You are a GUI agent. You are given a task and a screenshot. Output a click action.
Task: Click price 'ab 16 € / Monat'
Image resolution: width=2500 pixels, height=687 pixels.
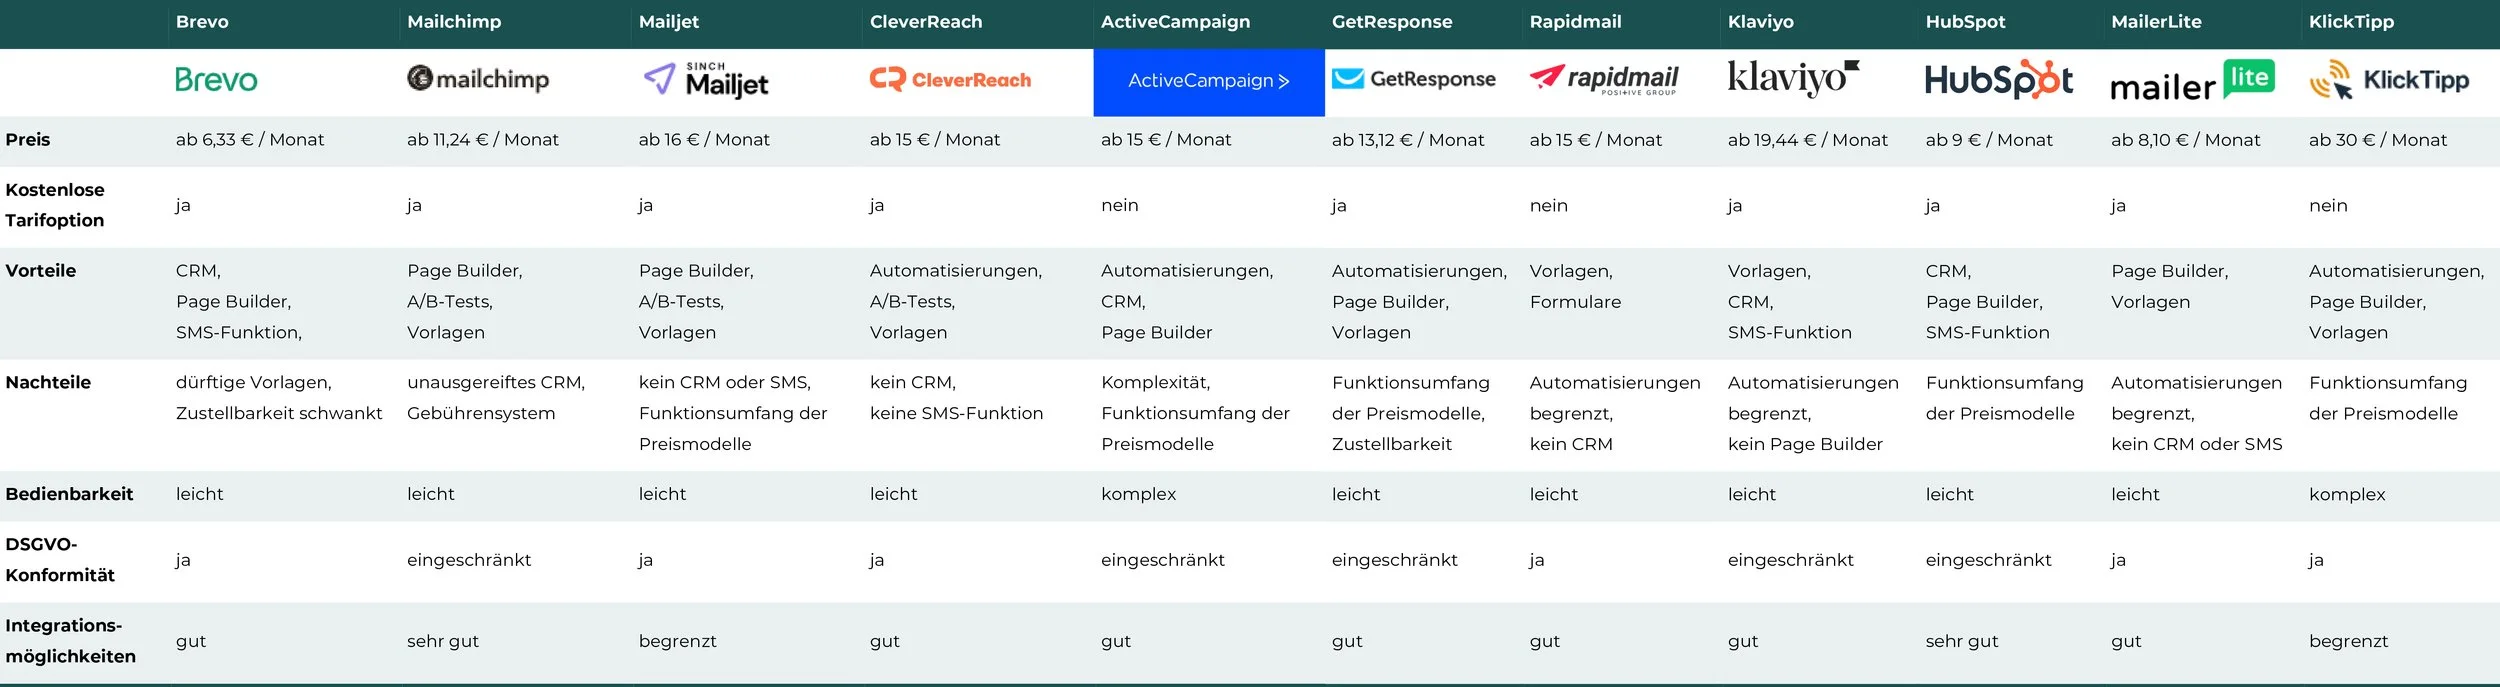pyautogui.click(x=704, y=140)
